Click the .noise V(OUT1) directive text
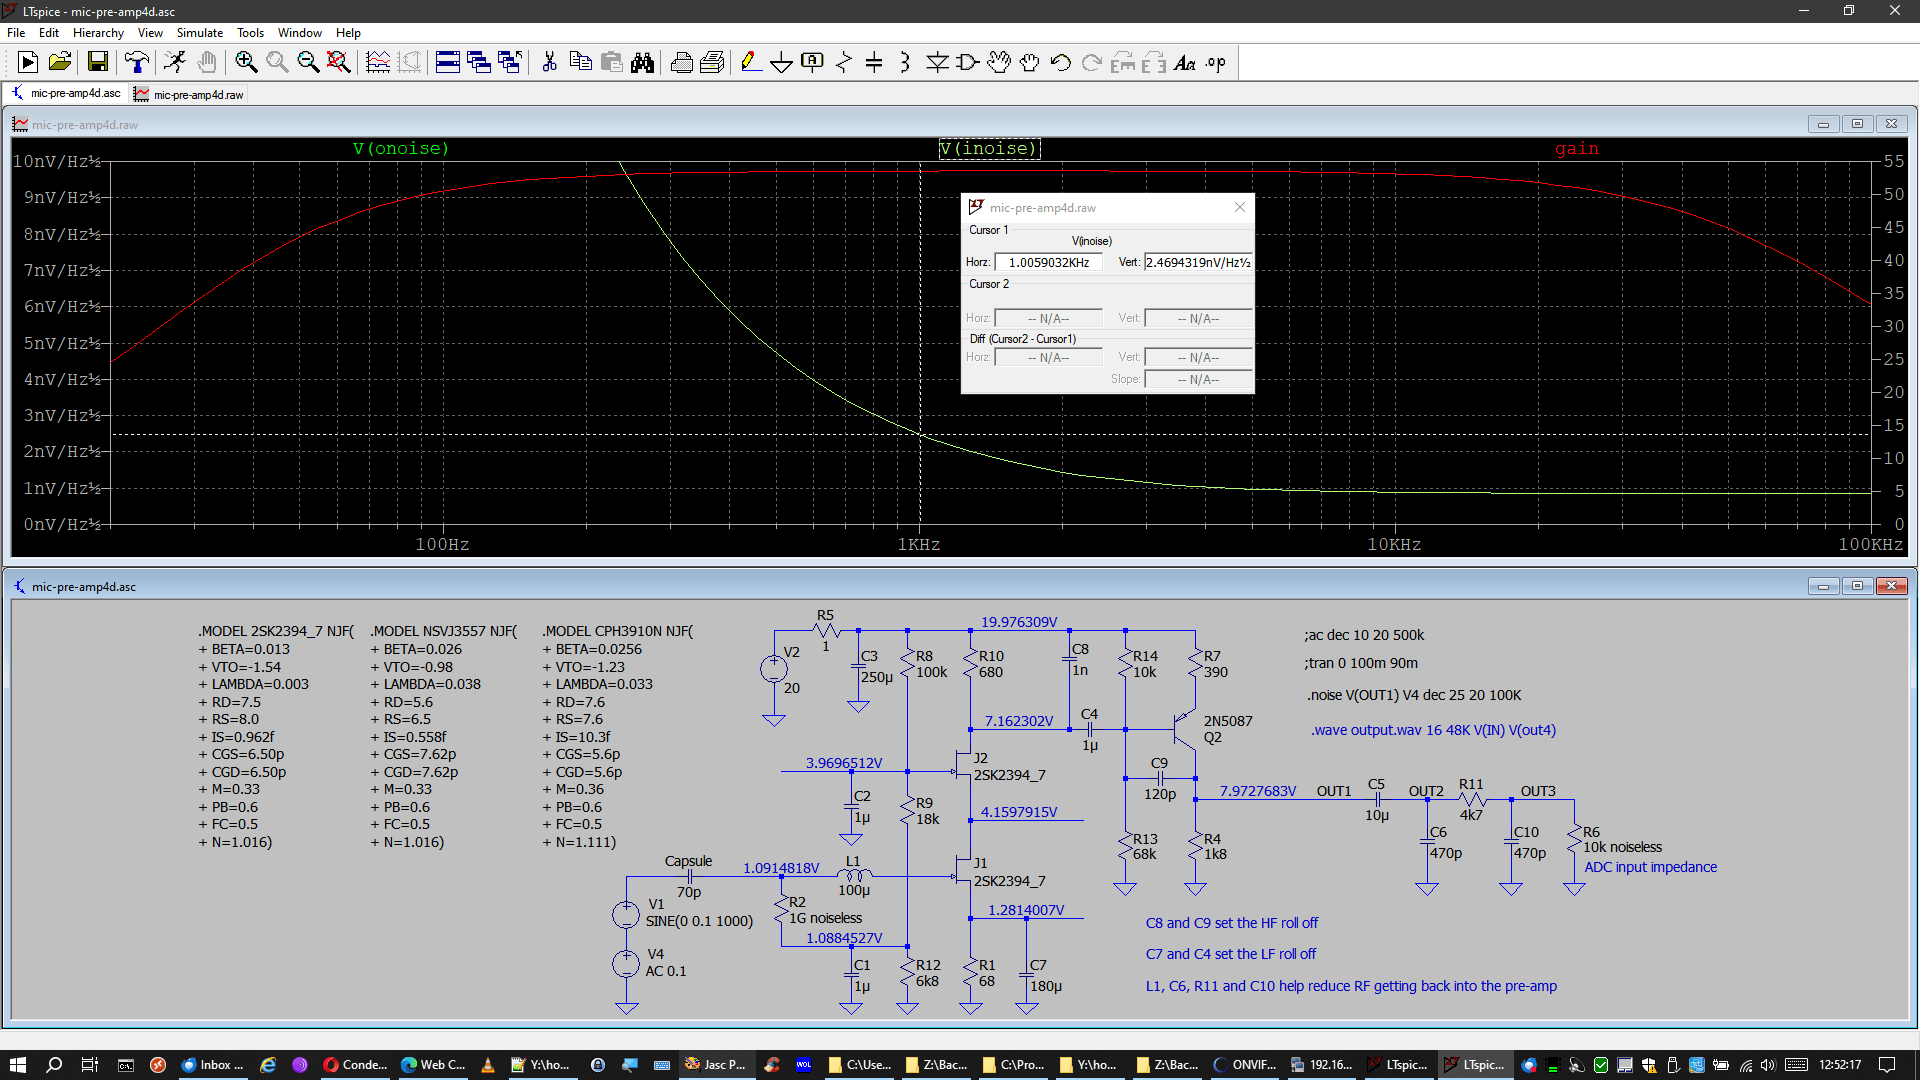This screenshot has height=1080, width=1920. pos(1414,695)
